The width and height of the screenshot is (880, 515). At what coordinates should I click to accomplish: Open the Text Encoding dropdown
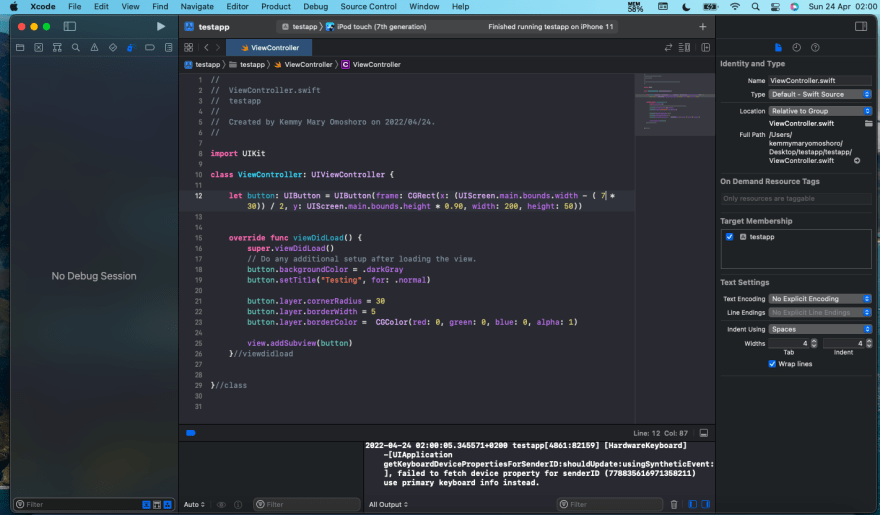point(820,299)
